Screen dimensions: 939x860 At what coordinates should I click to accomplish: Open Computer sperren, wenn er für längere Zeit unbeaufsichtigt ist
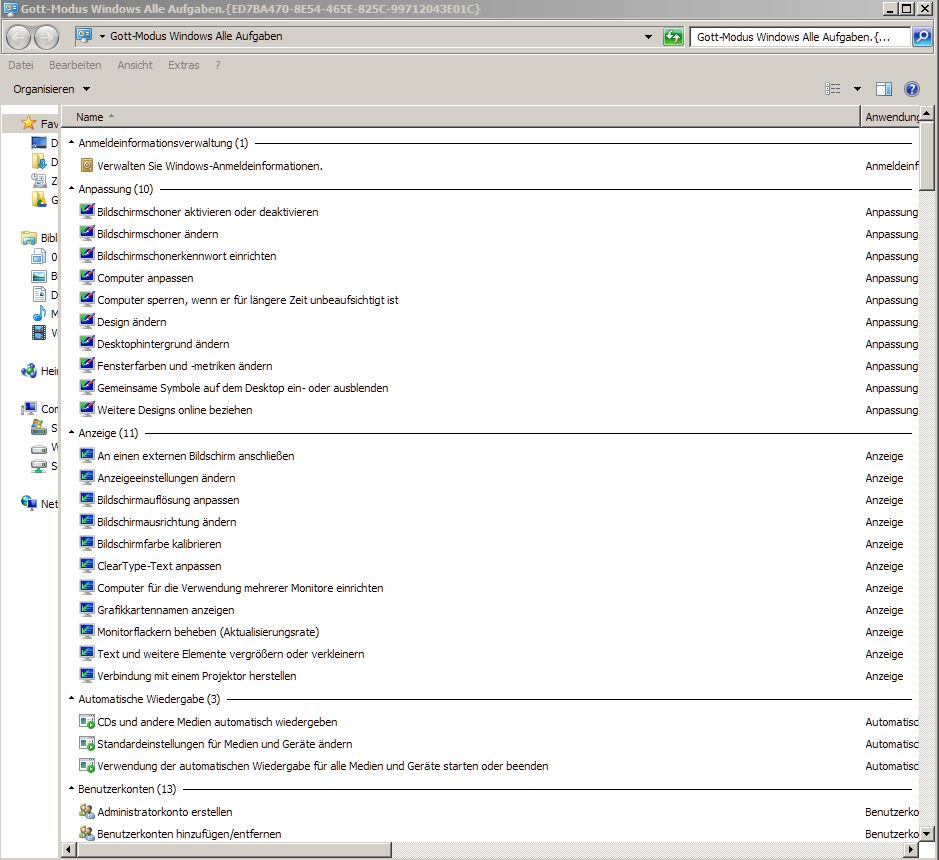pyautogui.click(x=247, y=300)
